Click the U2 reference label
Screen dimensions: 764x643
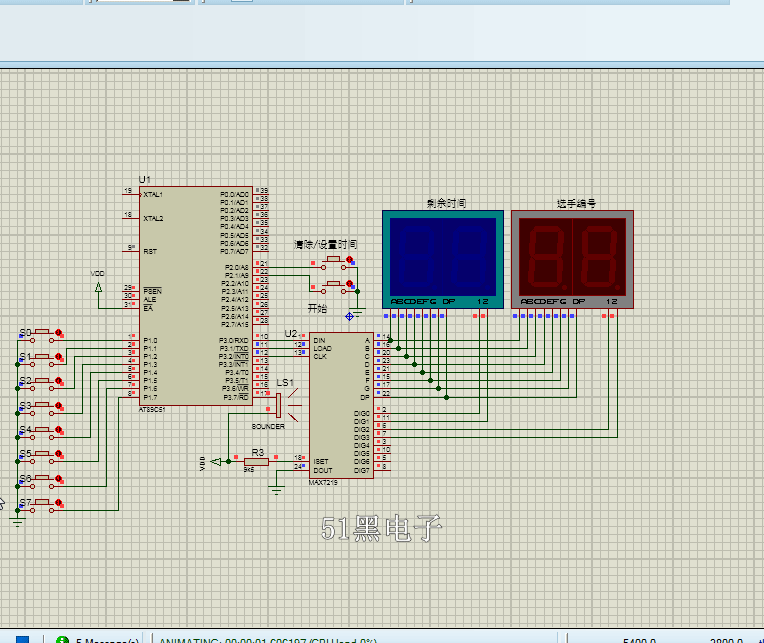tap(291, 334)
